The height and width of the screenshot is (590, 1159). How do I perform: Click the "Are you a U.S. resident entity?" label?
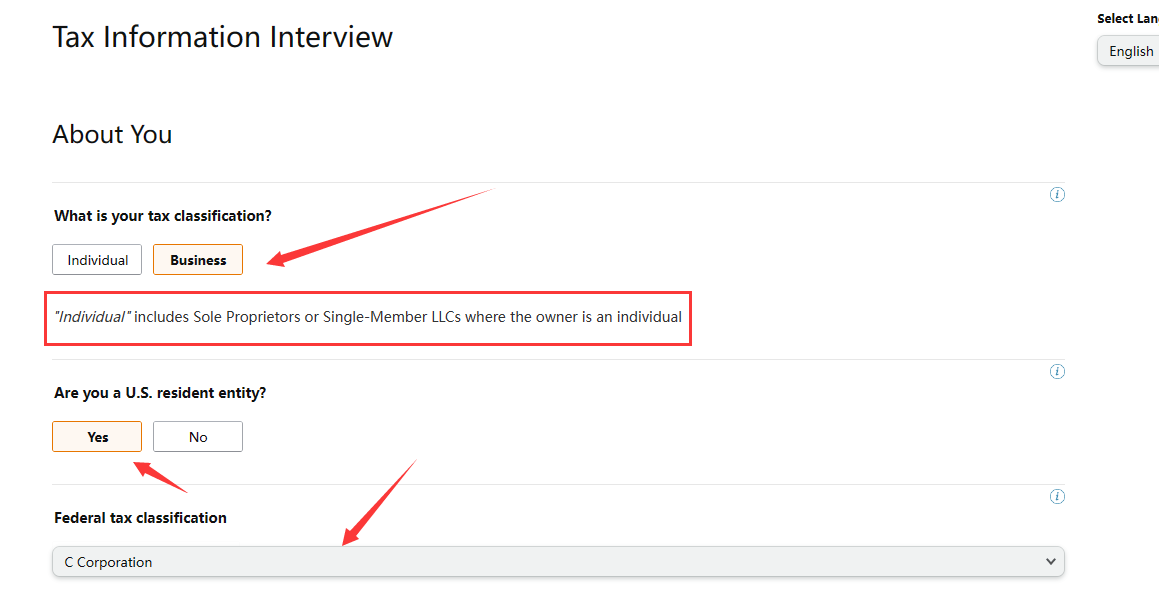click(160, 393)
